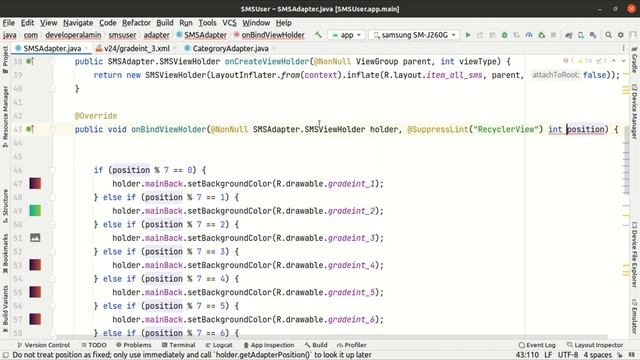640x360 pixels.
Task: Toggle the tool windows icon in the status bar
Action: tap(6, 355)
